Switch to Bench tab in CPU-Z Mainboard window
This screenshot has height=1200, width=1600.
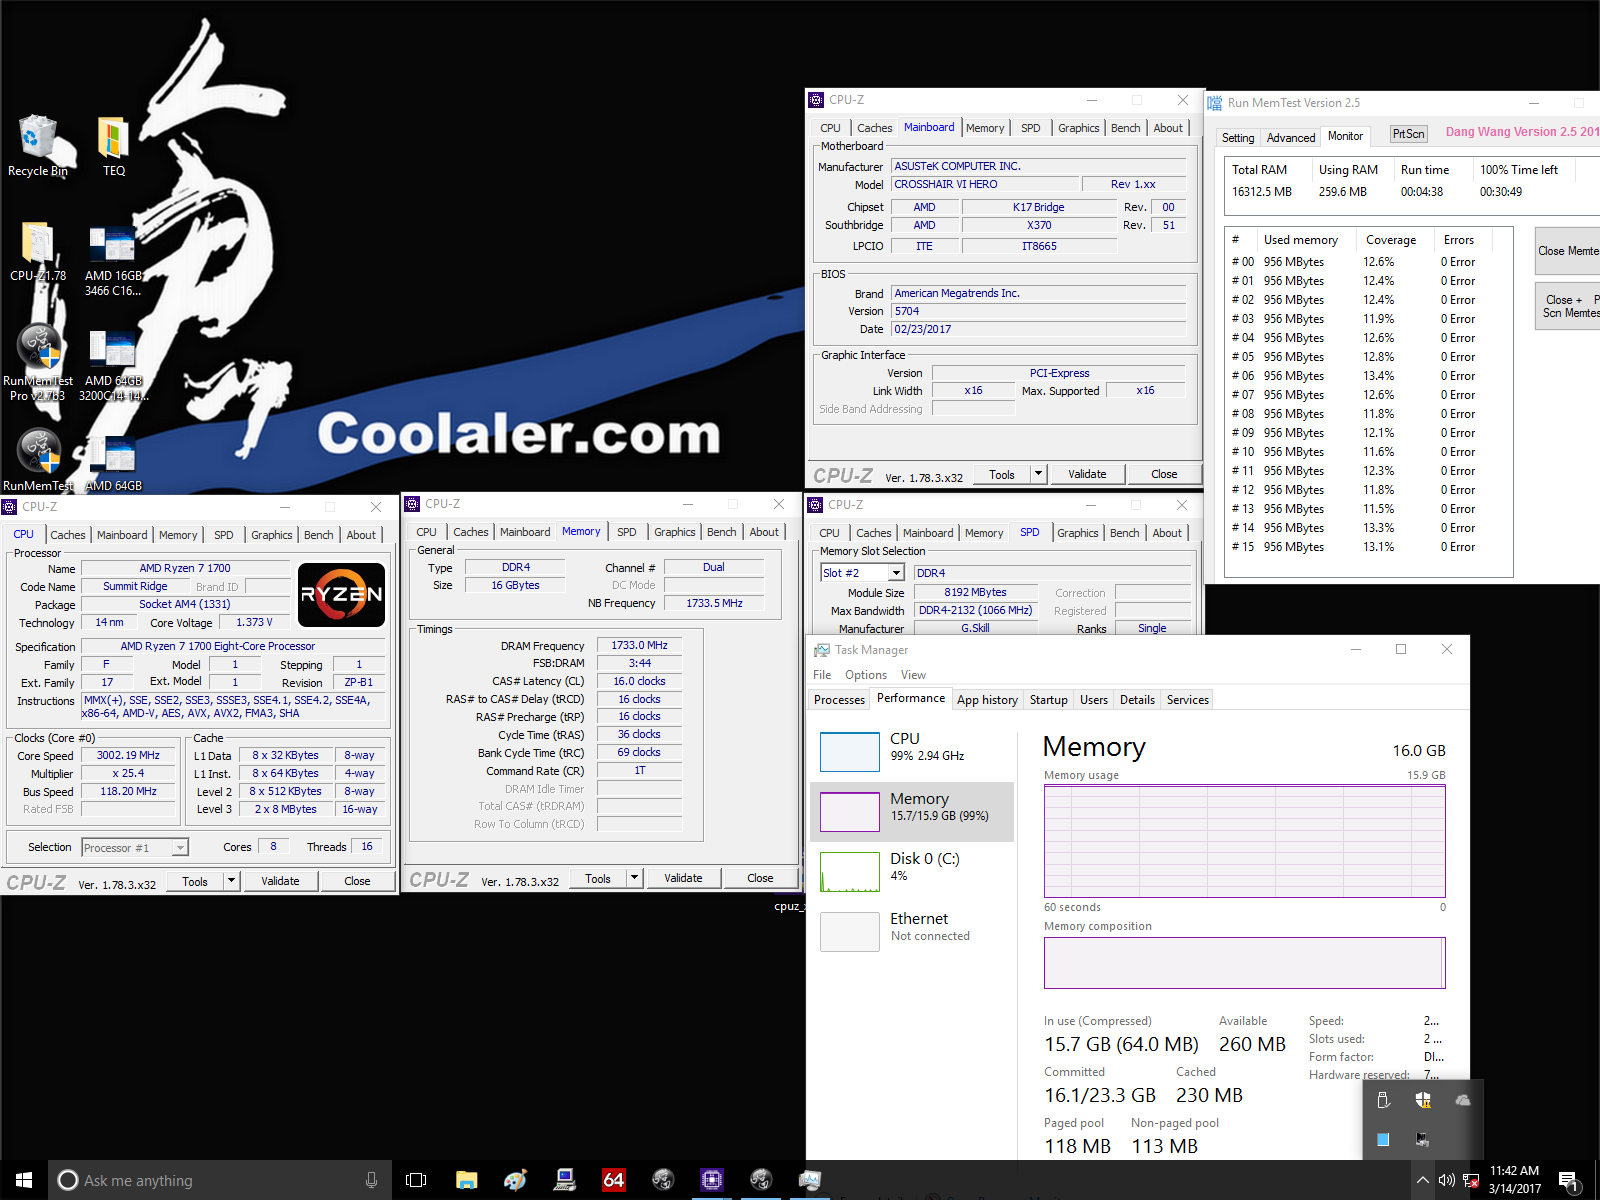tap(1125, 128)
